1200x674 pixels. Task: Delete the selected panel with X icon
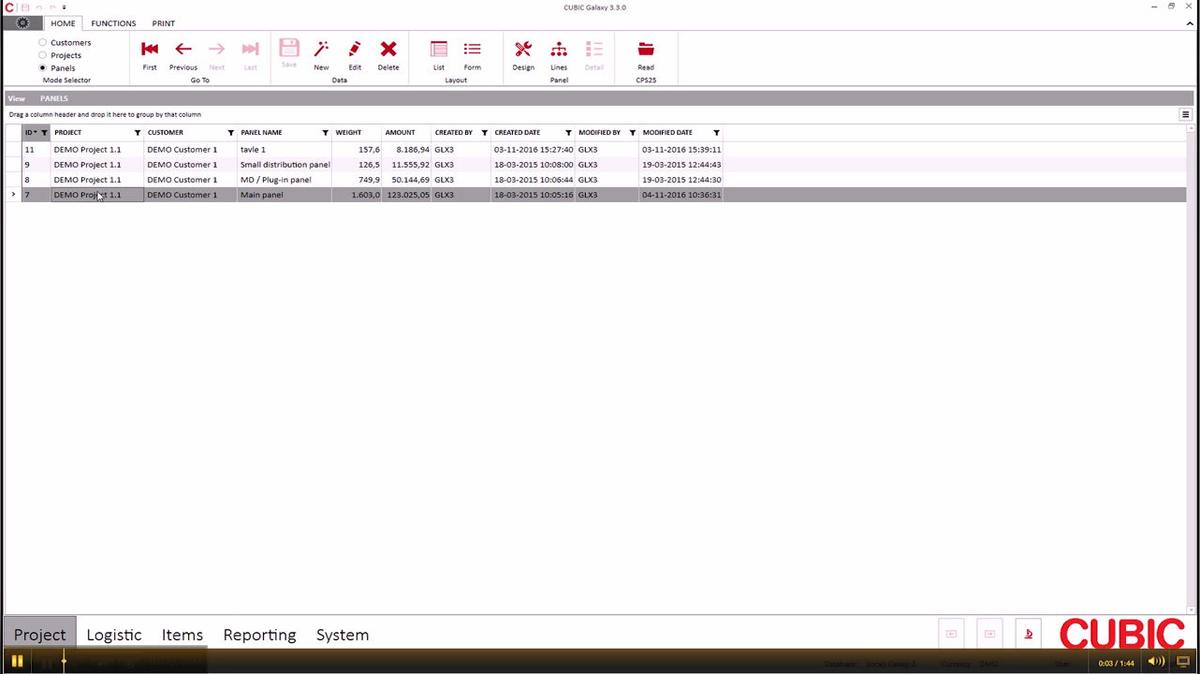tap(388, 50)
